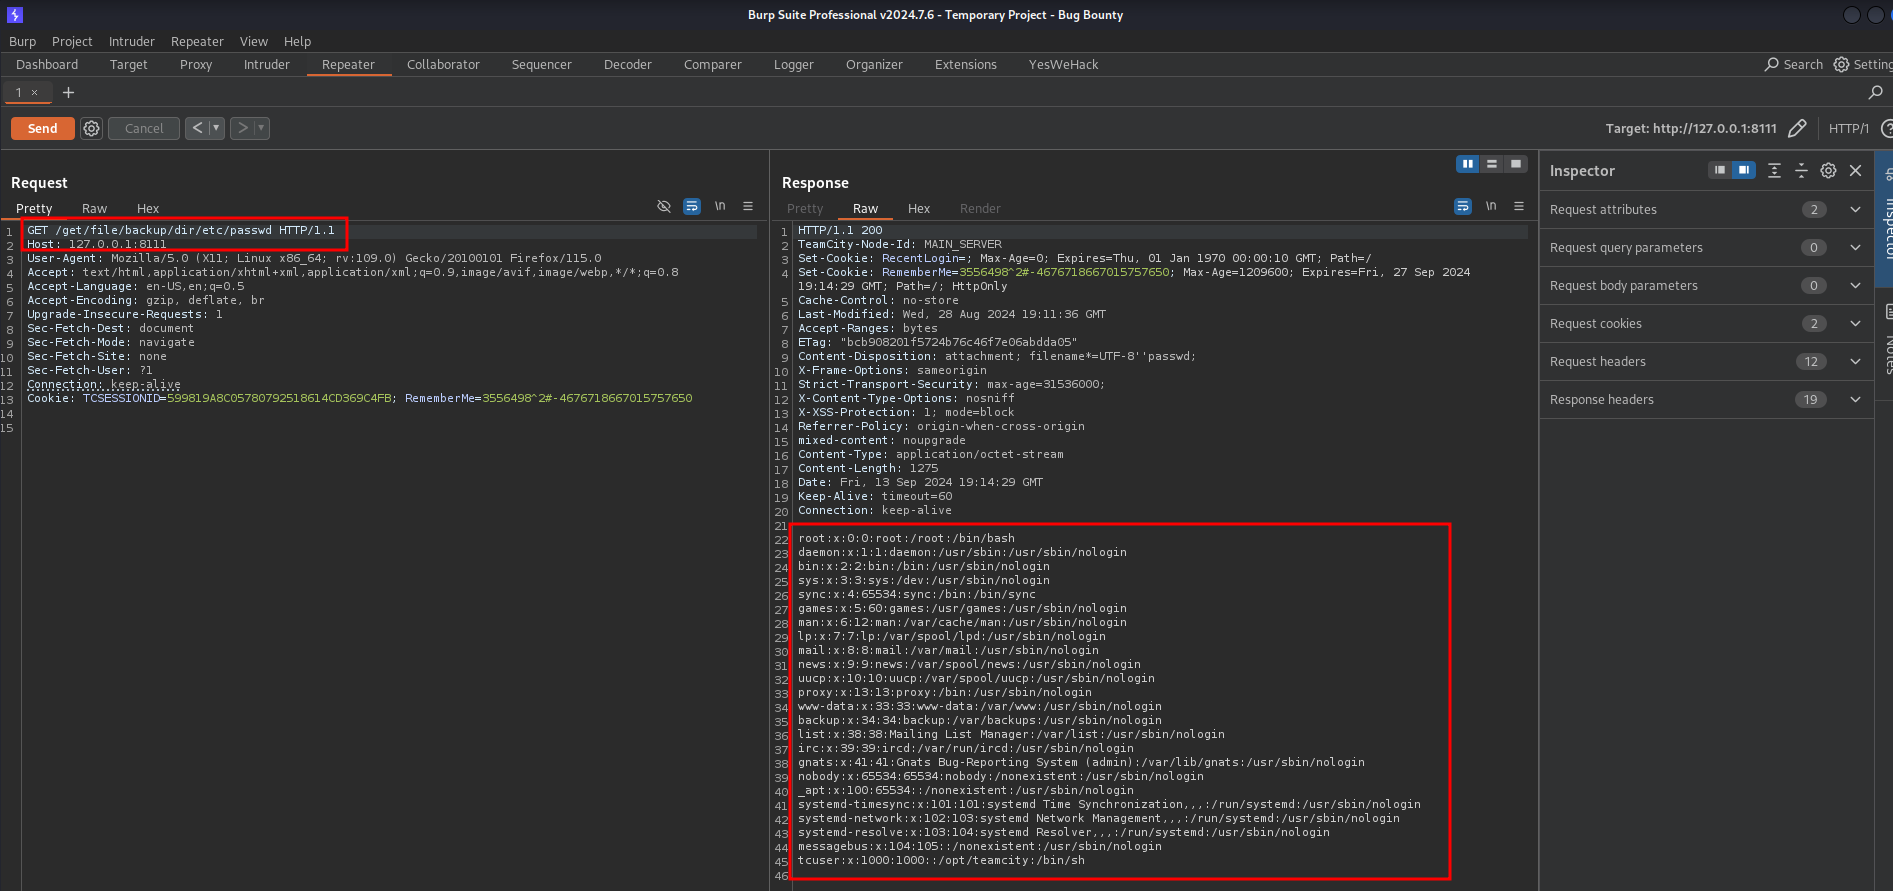Click the root:x:0:0 line in response
1893x891 pixels.
[x=906, y=538]
